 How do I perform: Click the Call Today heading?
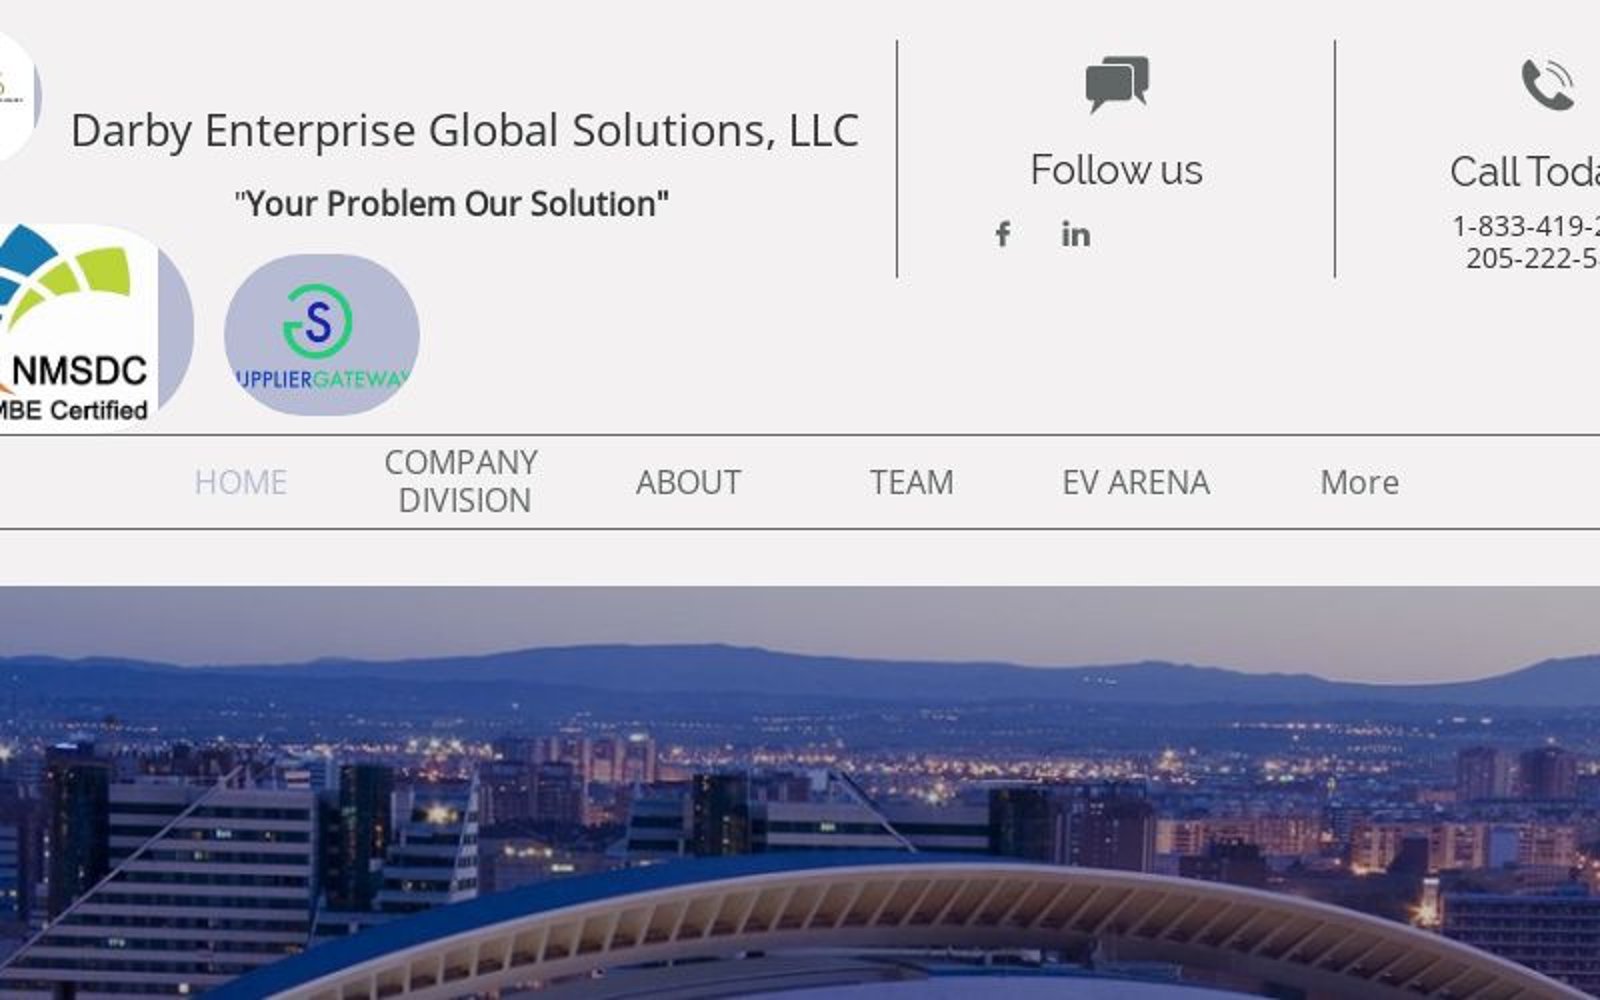(1525, 172)
